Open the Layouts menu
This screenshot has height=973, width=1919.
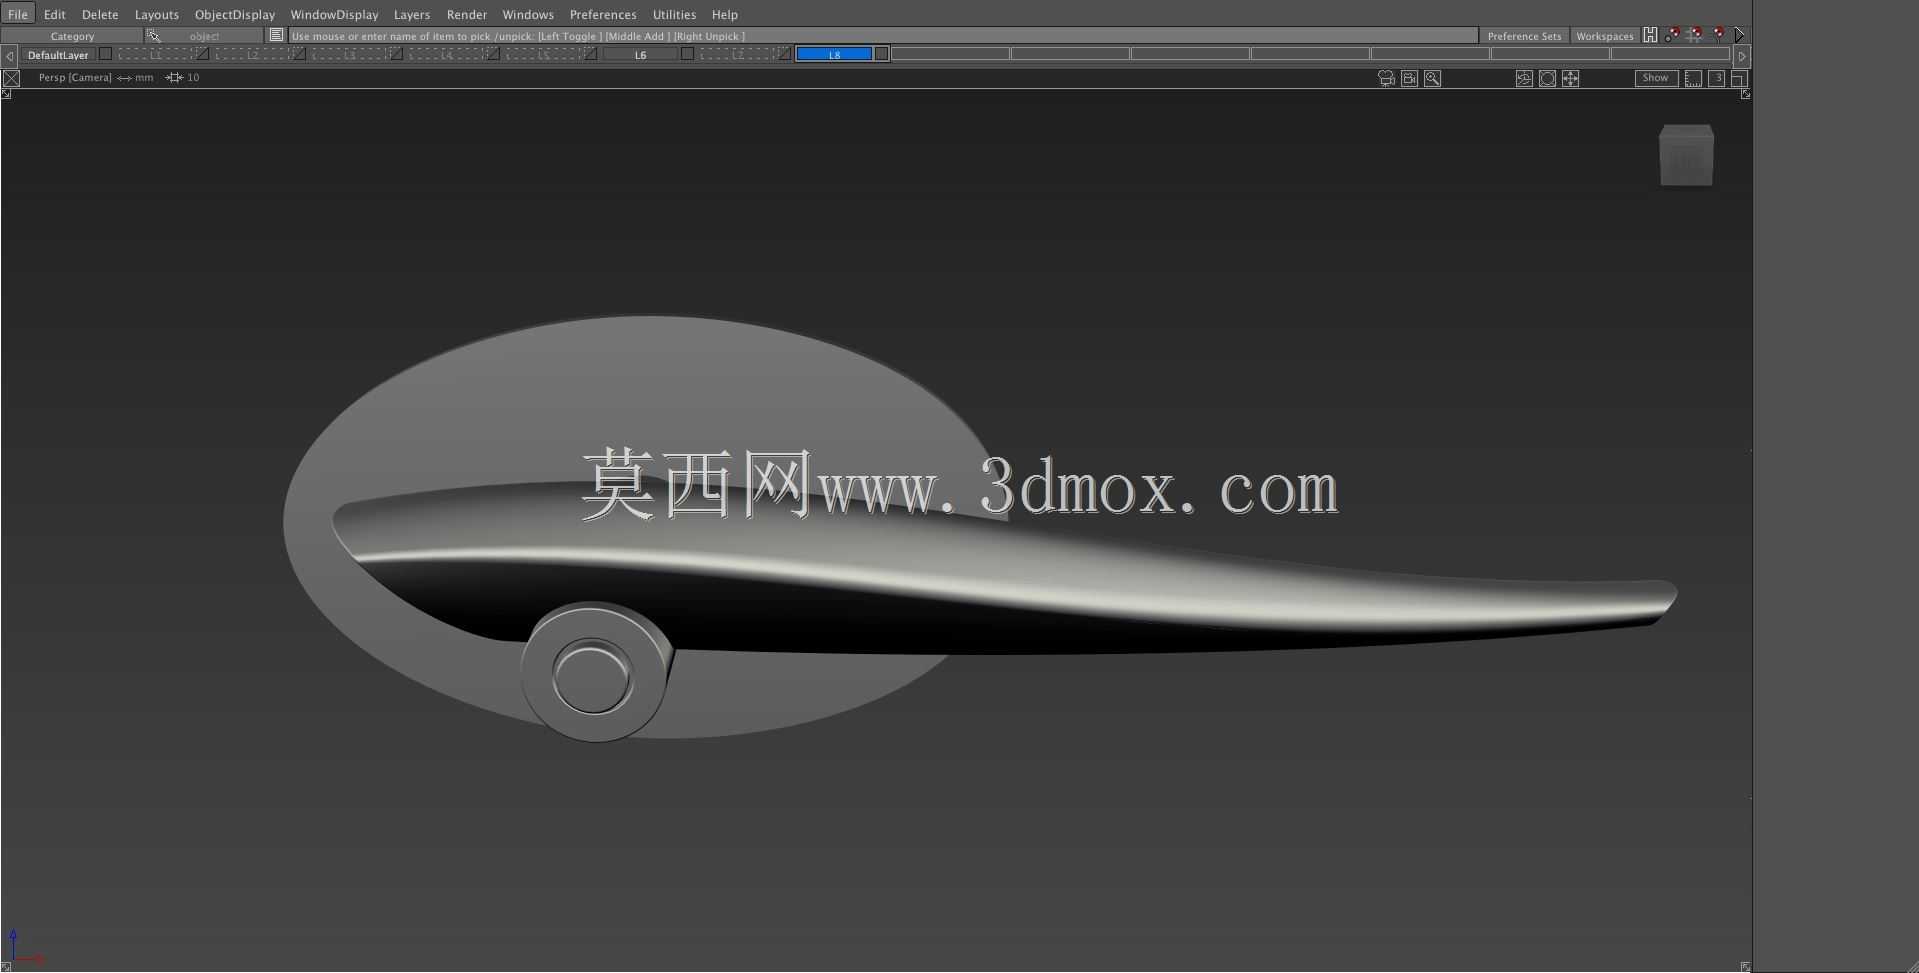[157, 14]
